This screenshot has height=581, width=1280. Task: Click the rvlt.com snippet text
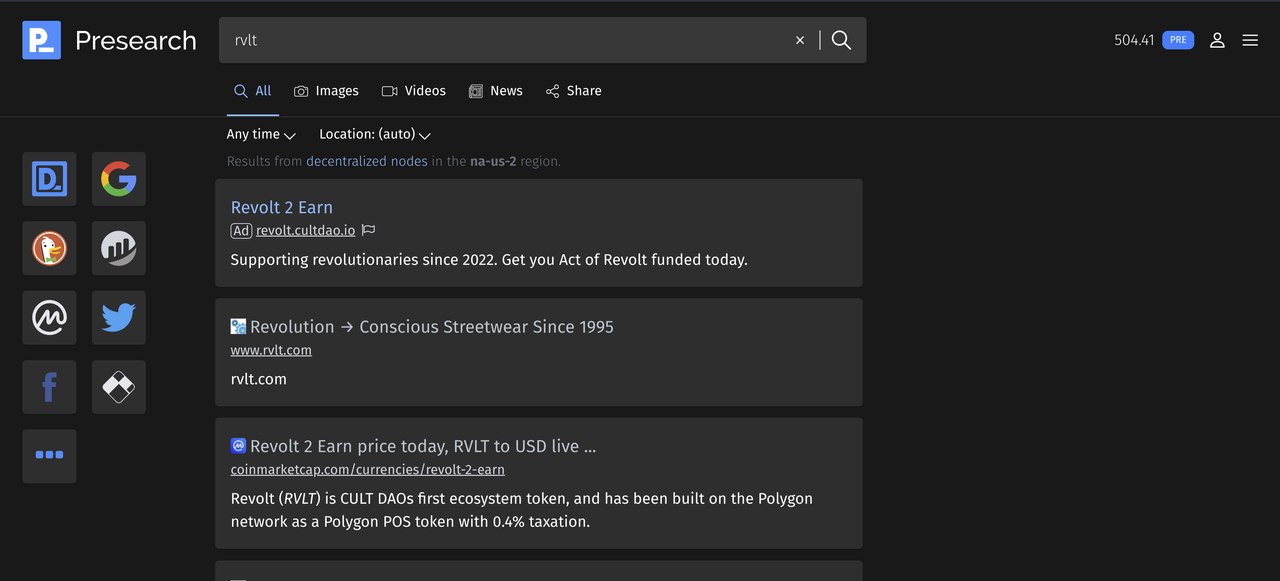pyautogui.click(x=258, y=379)
